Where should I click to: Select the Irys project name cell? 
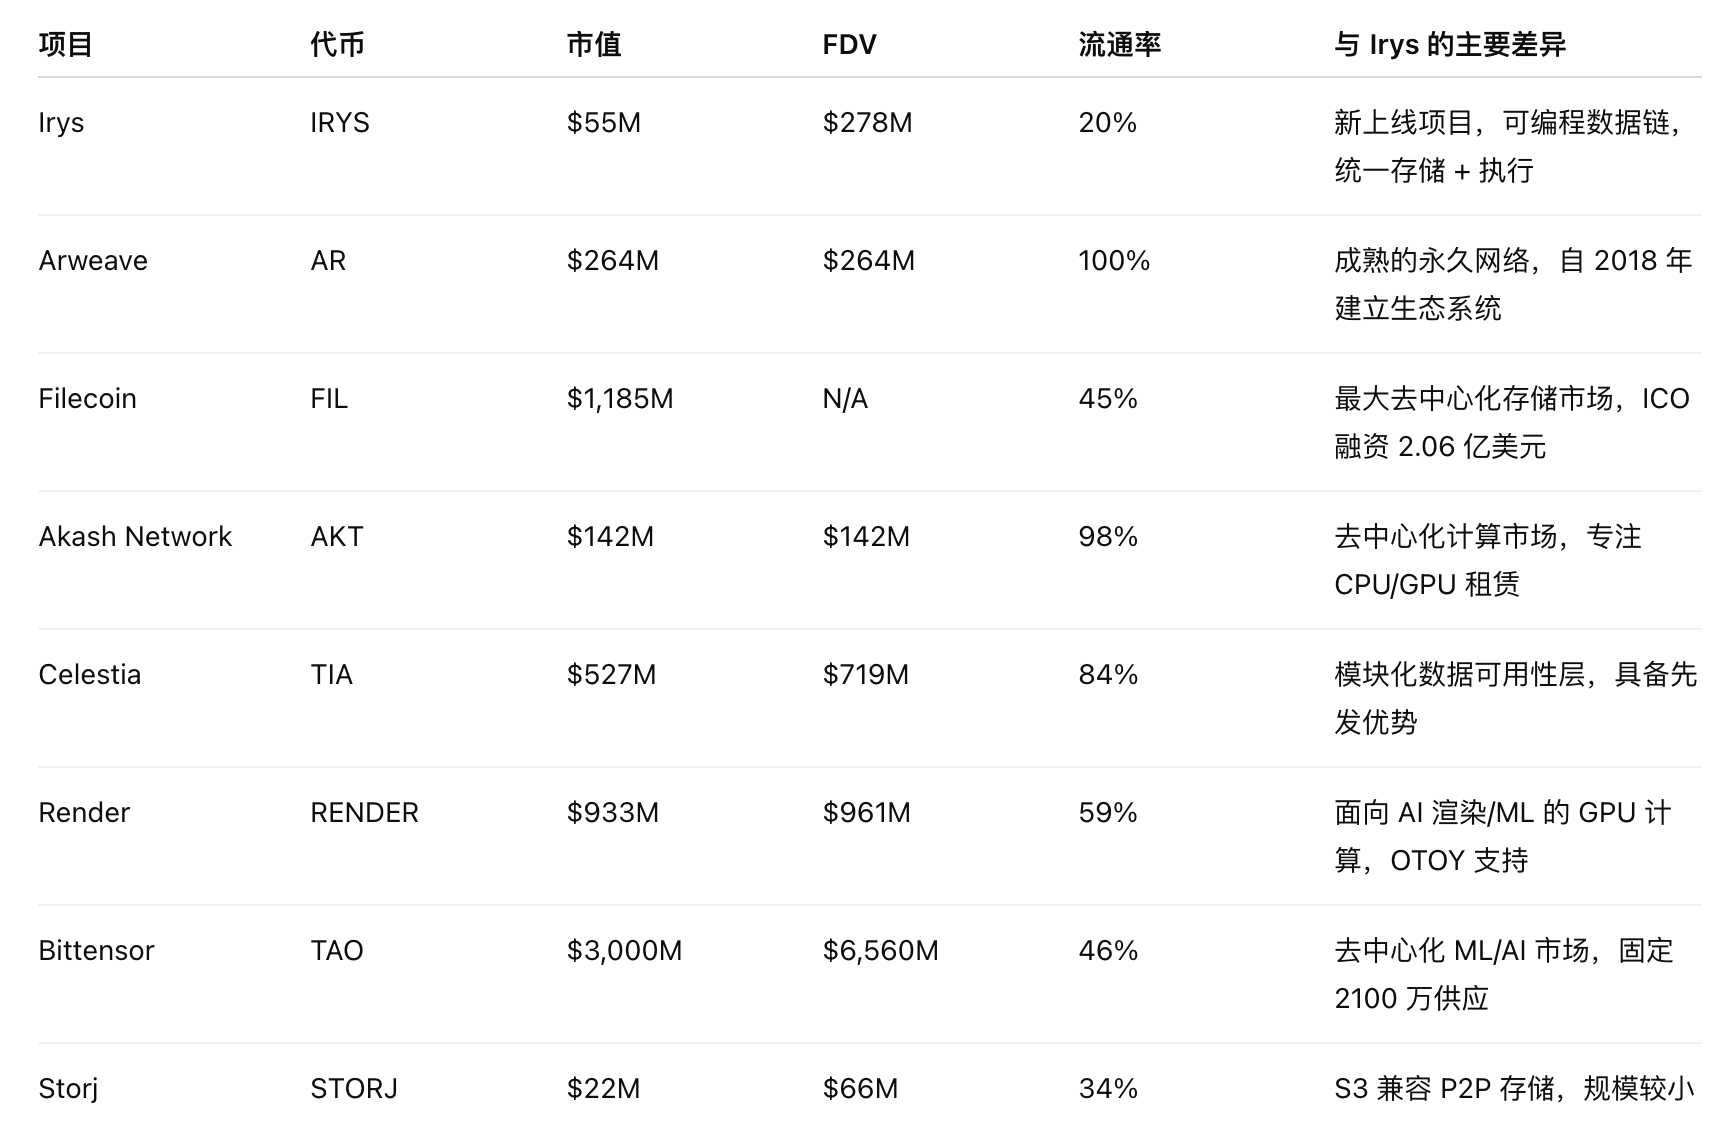click(x=61, y=123)
